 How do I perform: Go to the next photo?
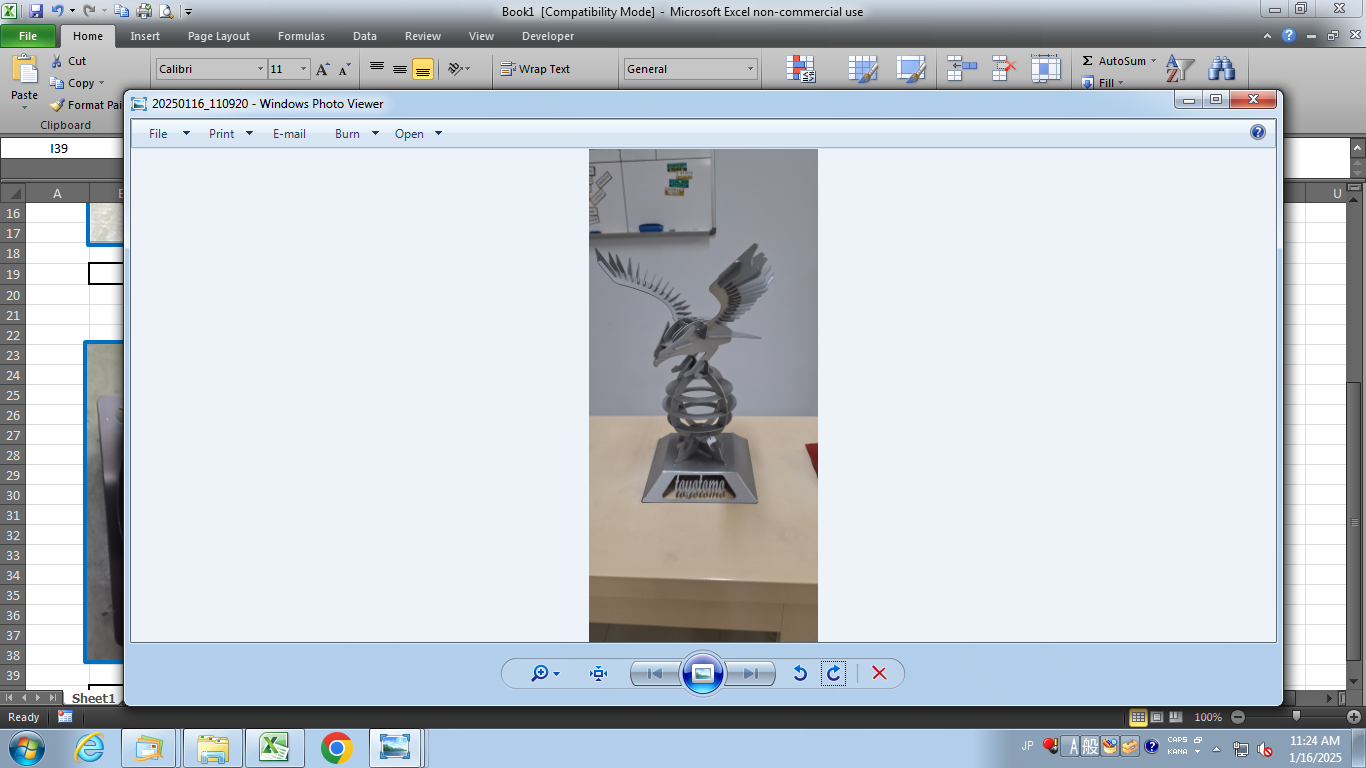750,673
